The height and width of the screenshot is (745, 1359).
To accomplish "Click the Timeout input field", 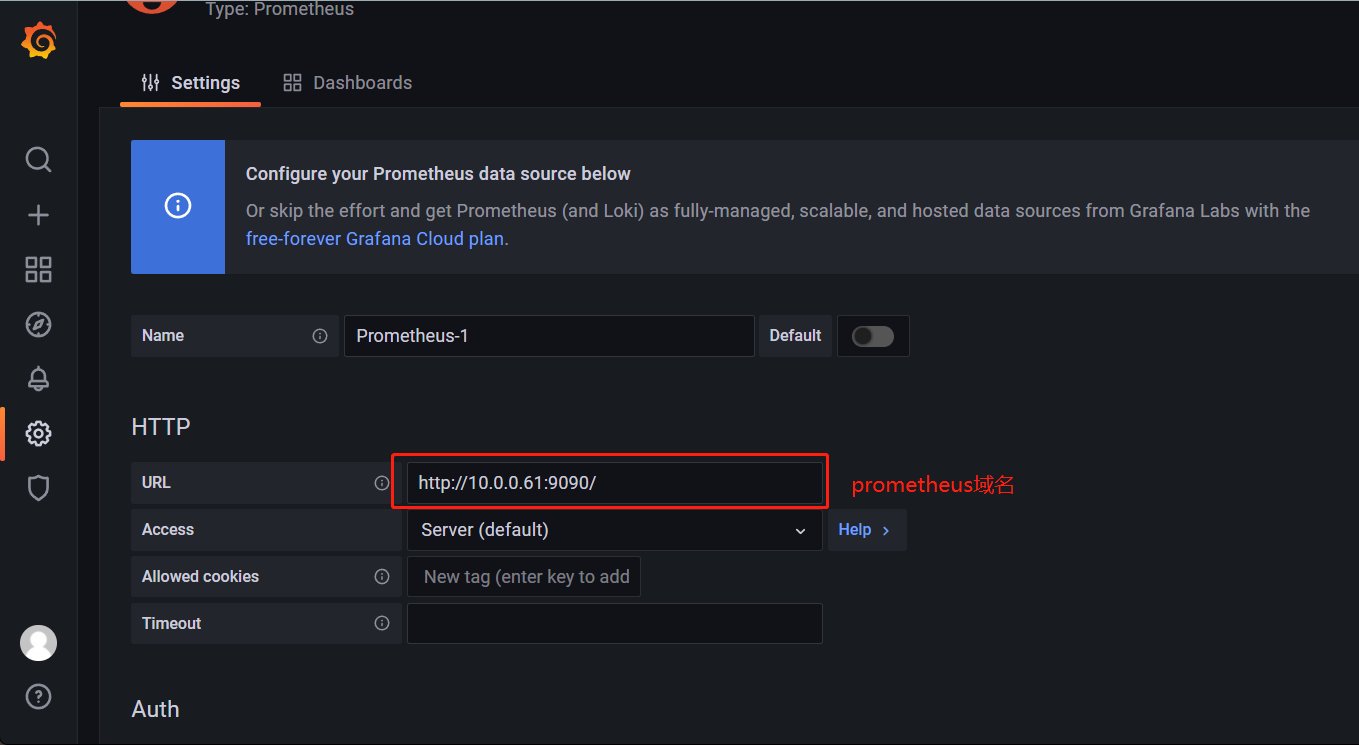I will (615, 624).
